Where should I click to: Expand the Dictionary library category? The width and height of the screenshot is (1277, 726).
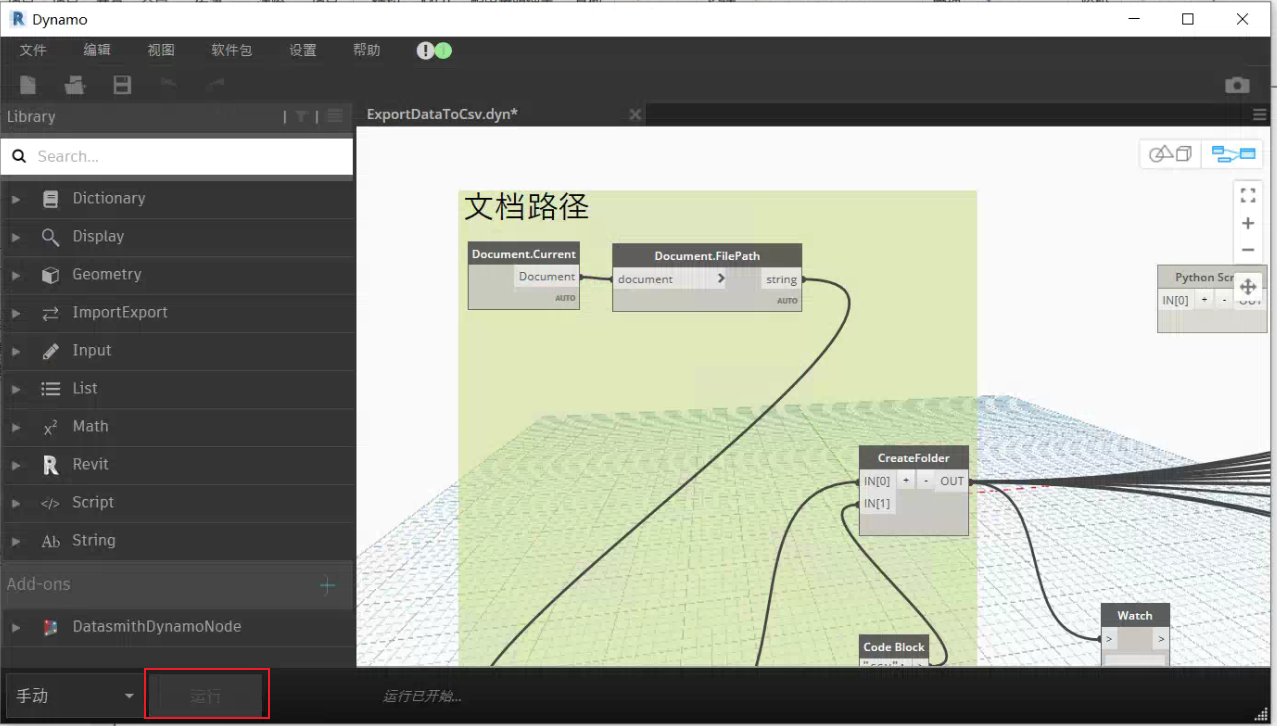(16, 199)
